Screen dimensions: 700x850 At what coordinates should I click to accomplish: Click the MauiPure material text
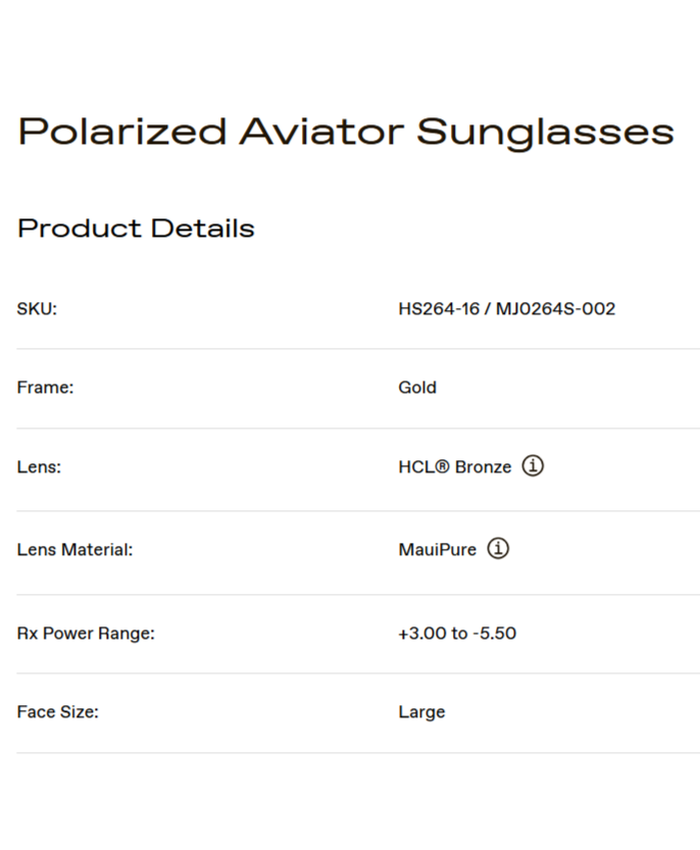437,549
